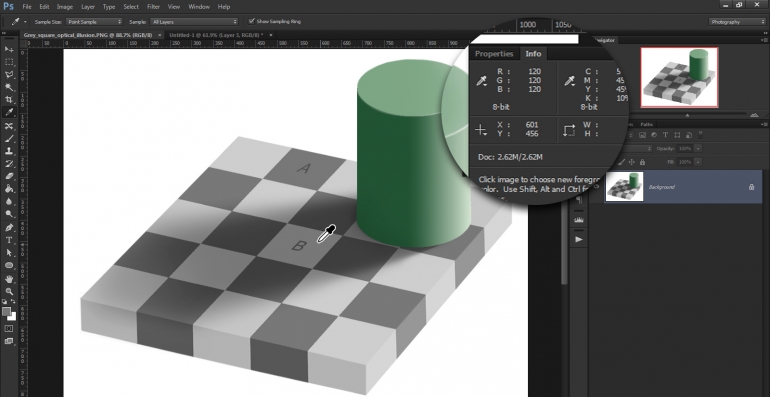
Task: Select the Eraser tool
Action: pos(9,176)
